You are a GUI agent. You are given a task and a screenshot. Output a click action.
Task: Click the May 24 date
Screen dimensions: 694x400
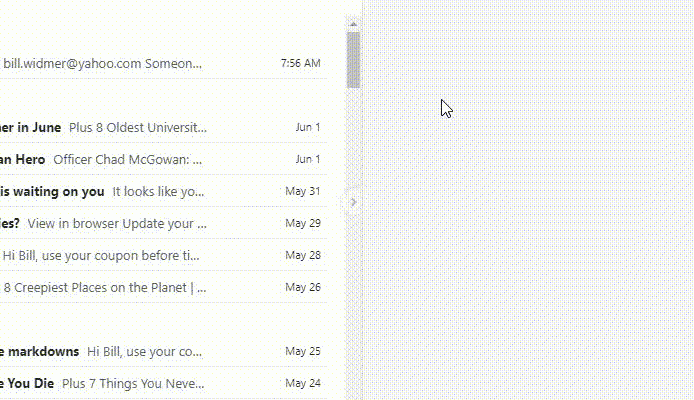(302, 383)
